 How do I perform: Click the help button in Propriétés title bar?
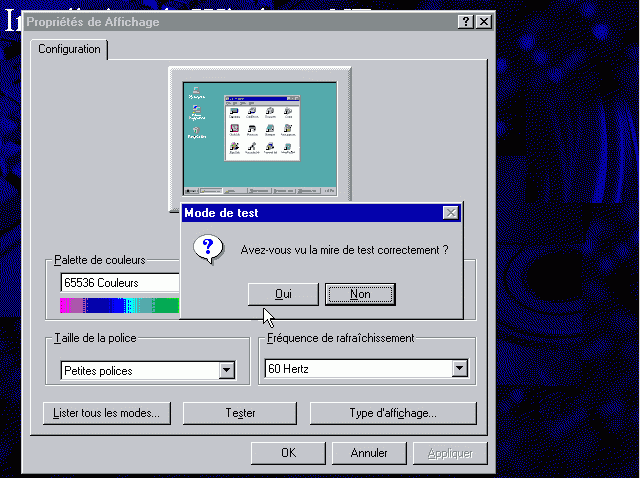point(466,22)
